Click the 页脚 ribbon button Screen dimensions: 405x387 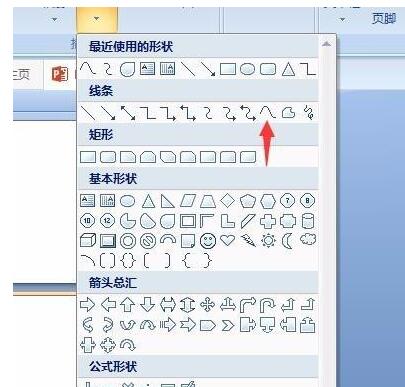coord(384,18)
